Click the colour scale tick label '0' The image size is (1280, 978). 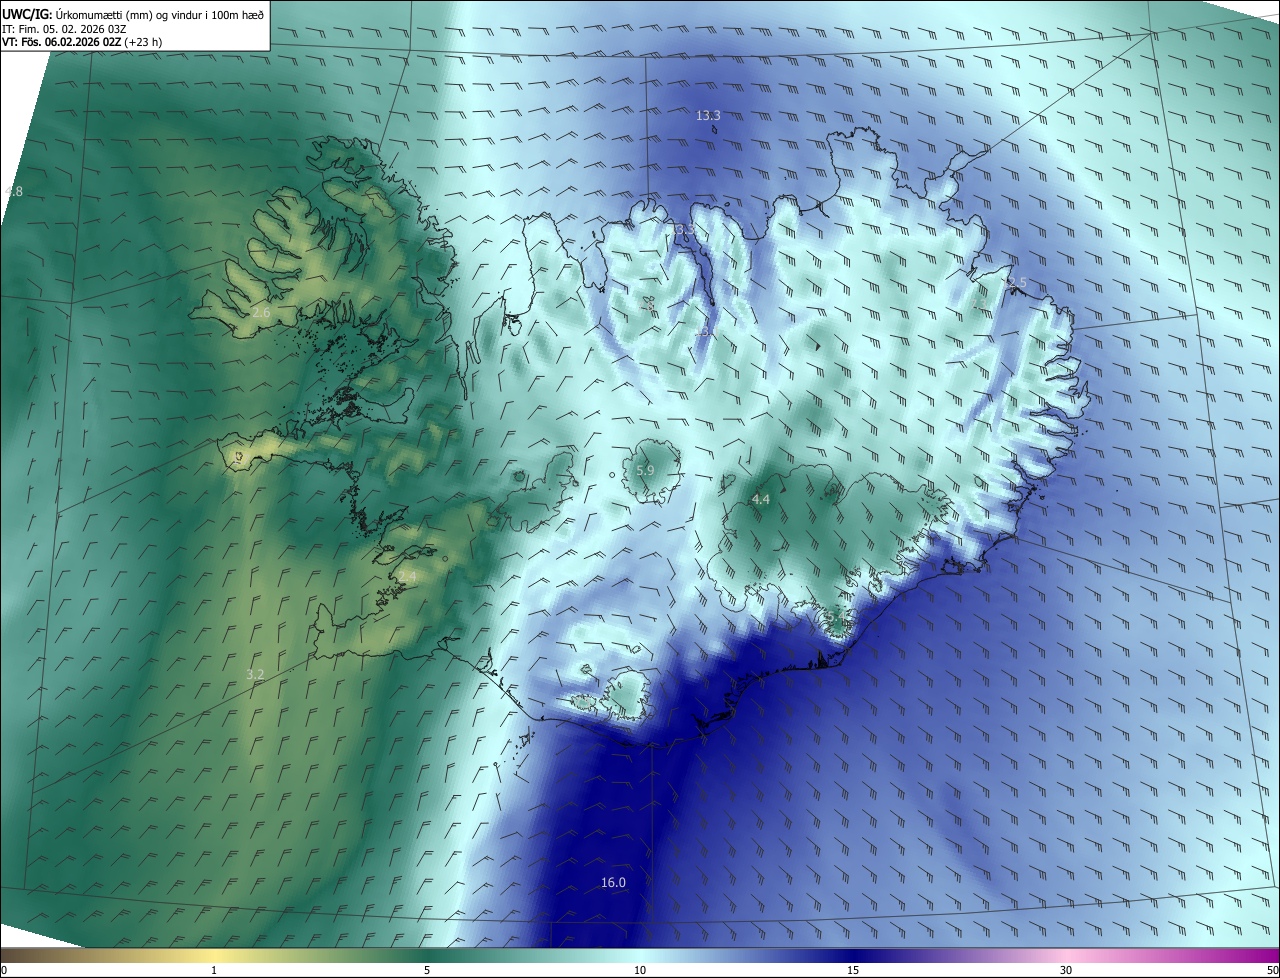[x=4, y=970]
